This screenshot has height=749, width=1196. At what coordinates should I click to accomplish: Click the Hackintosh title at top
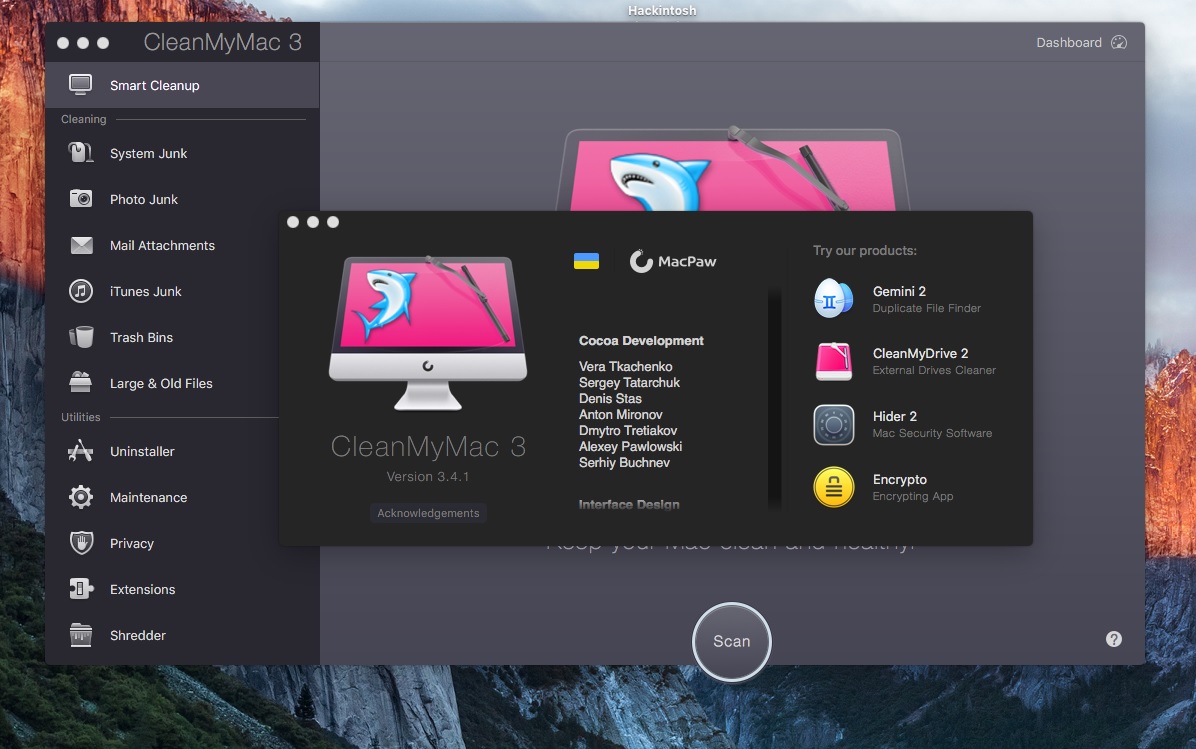click(x=662, y=11)
